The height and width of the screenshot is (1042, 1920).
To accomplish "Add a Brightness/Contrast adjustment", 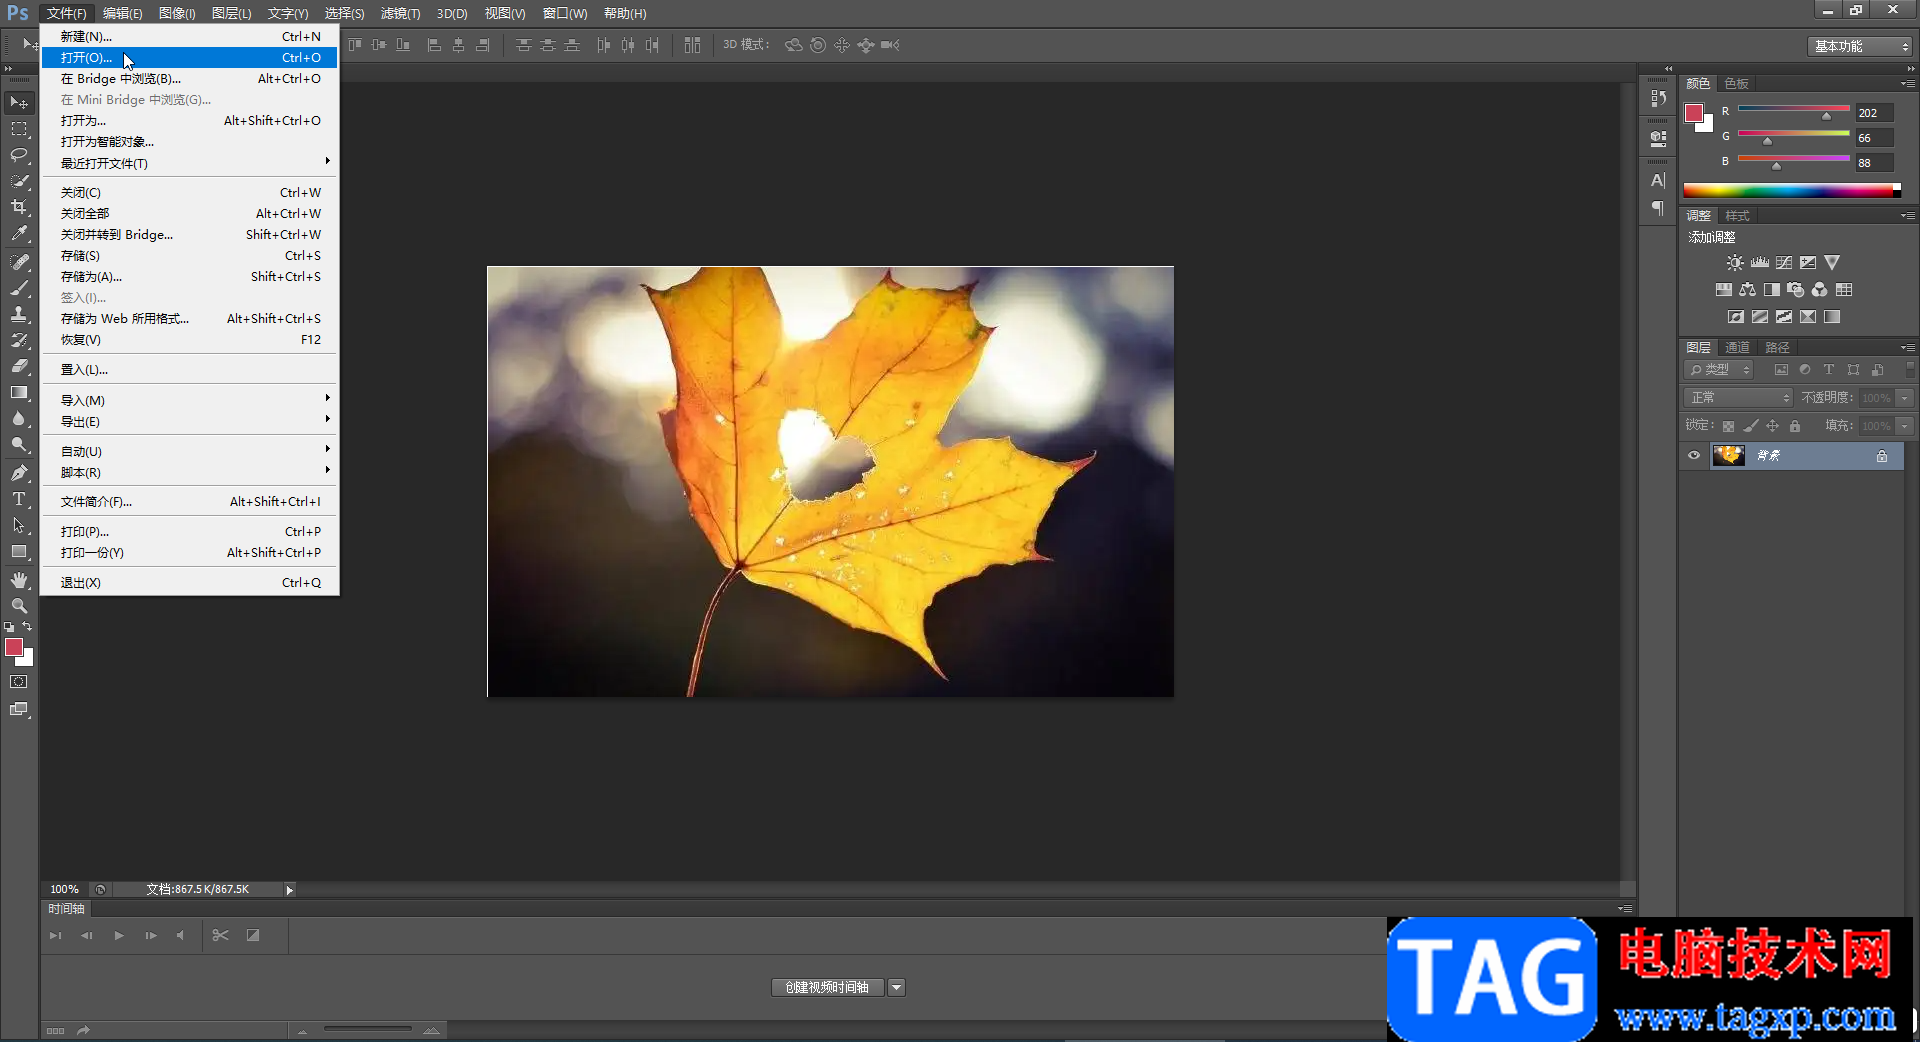I will tap(1735, 263).
